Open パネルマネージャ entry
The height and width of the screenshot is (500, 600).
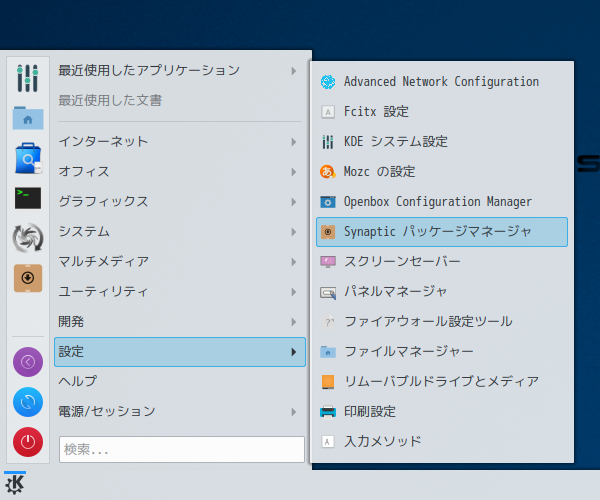click(442, 292)
